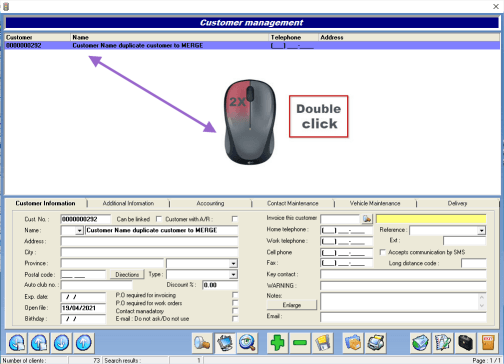
Task: Click the exit door icon
Action: coord(488,343)
